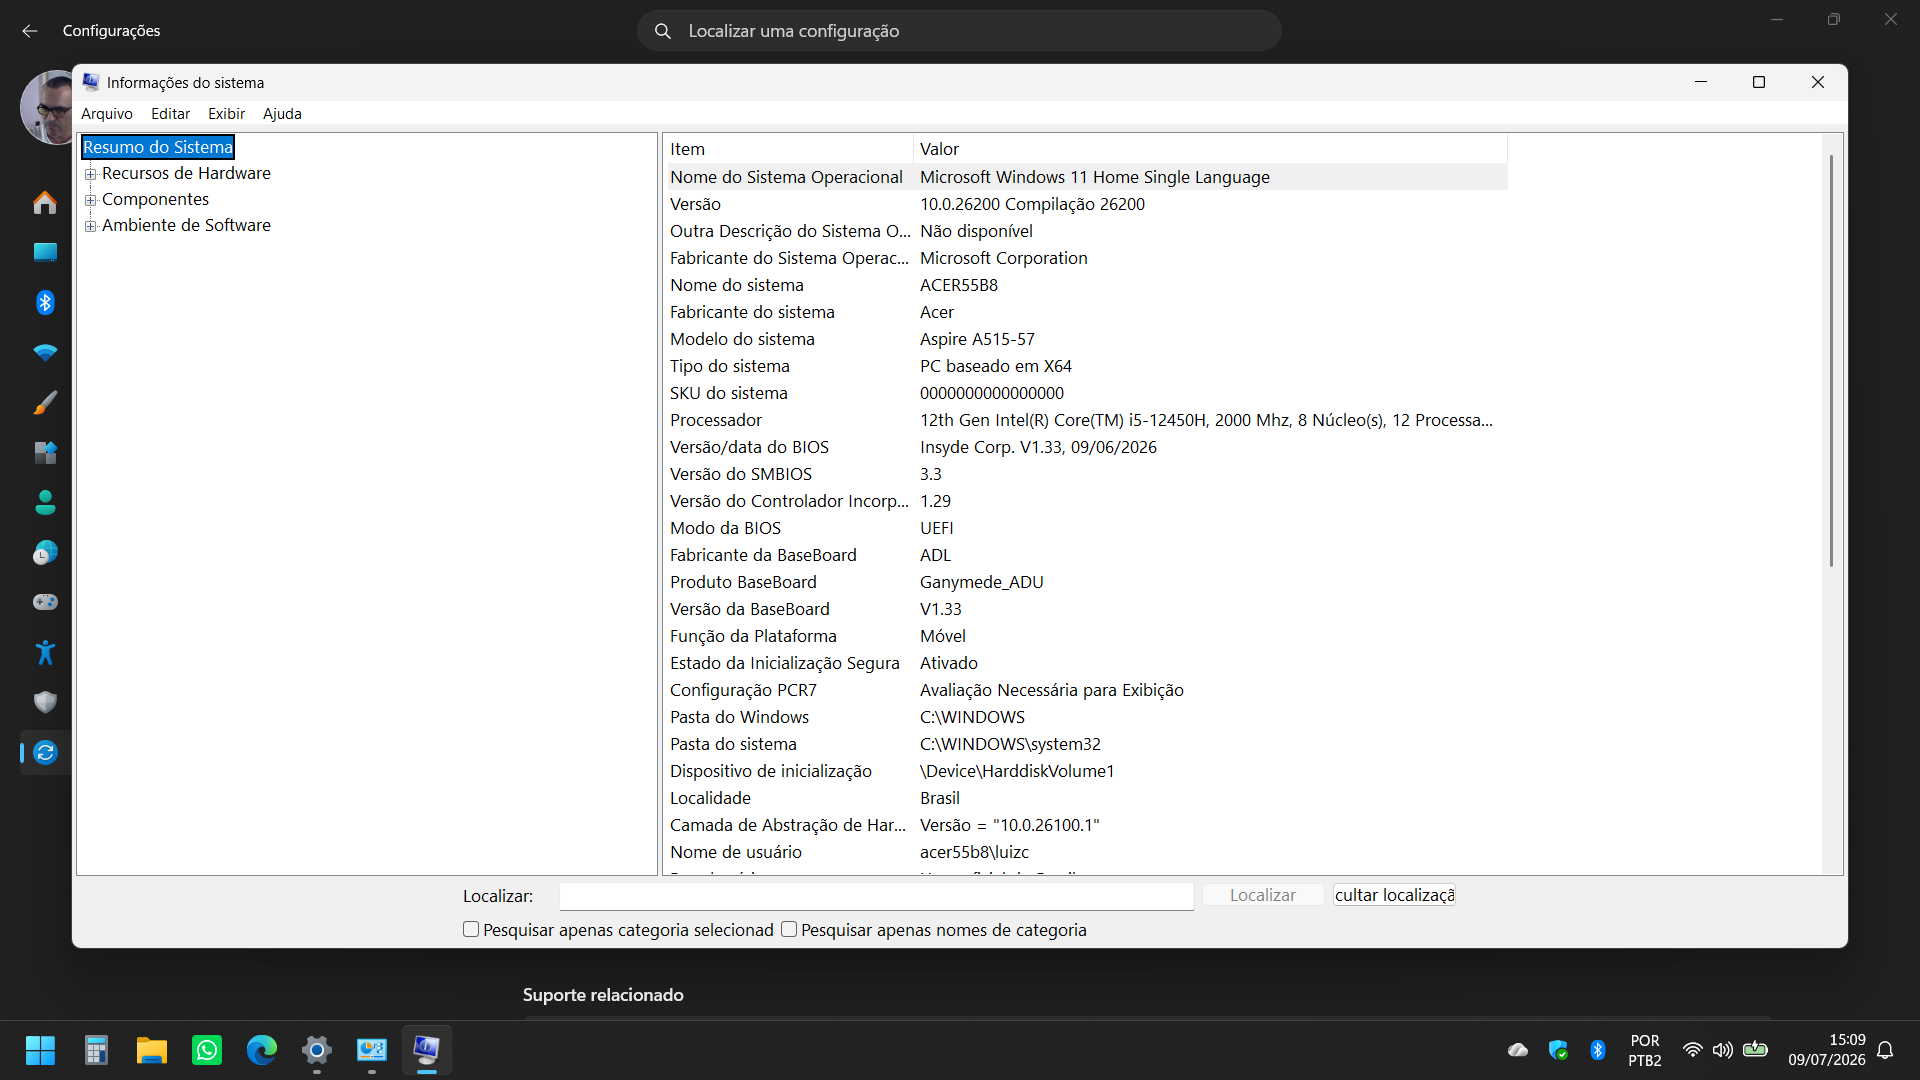This screenshot has height=1080, width=1920.
Task: Click the value Ganymede_ADU
Action: pos(981,582)
